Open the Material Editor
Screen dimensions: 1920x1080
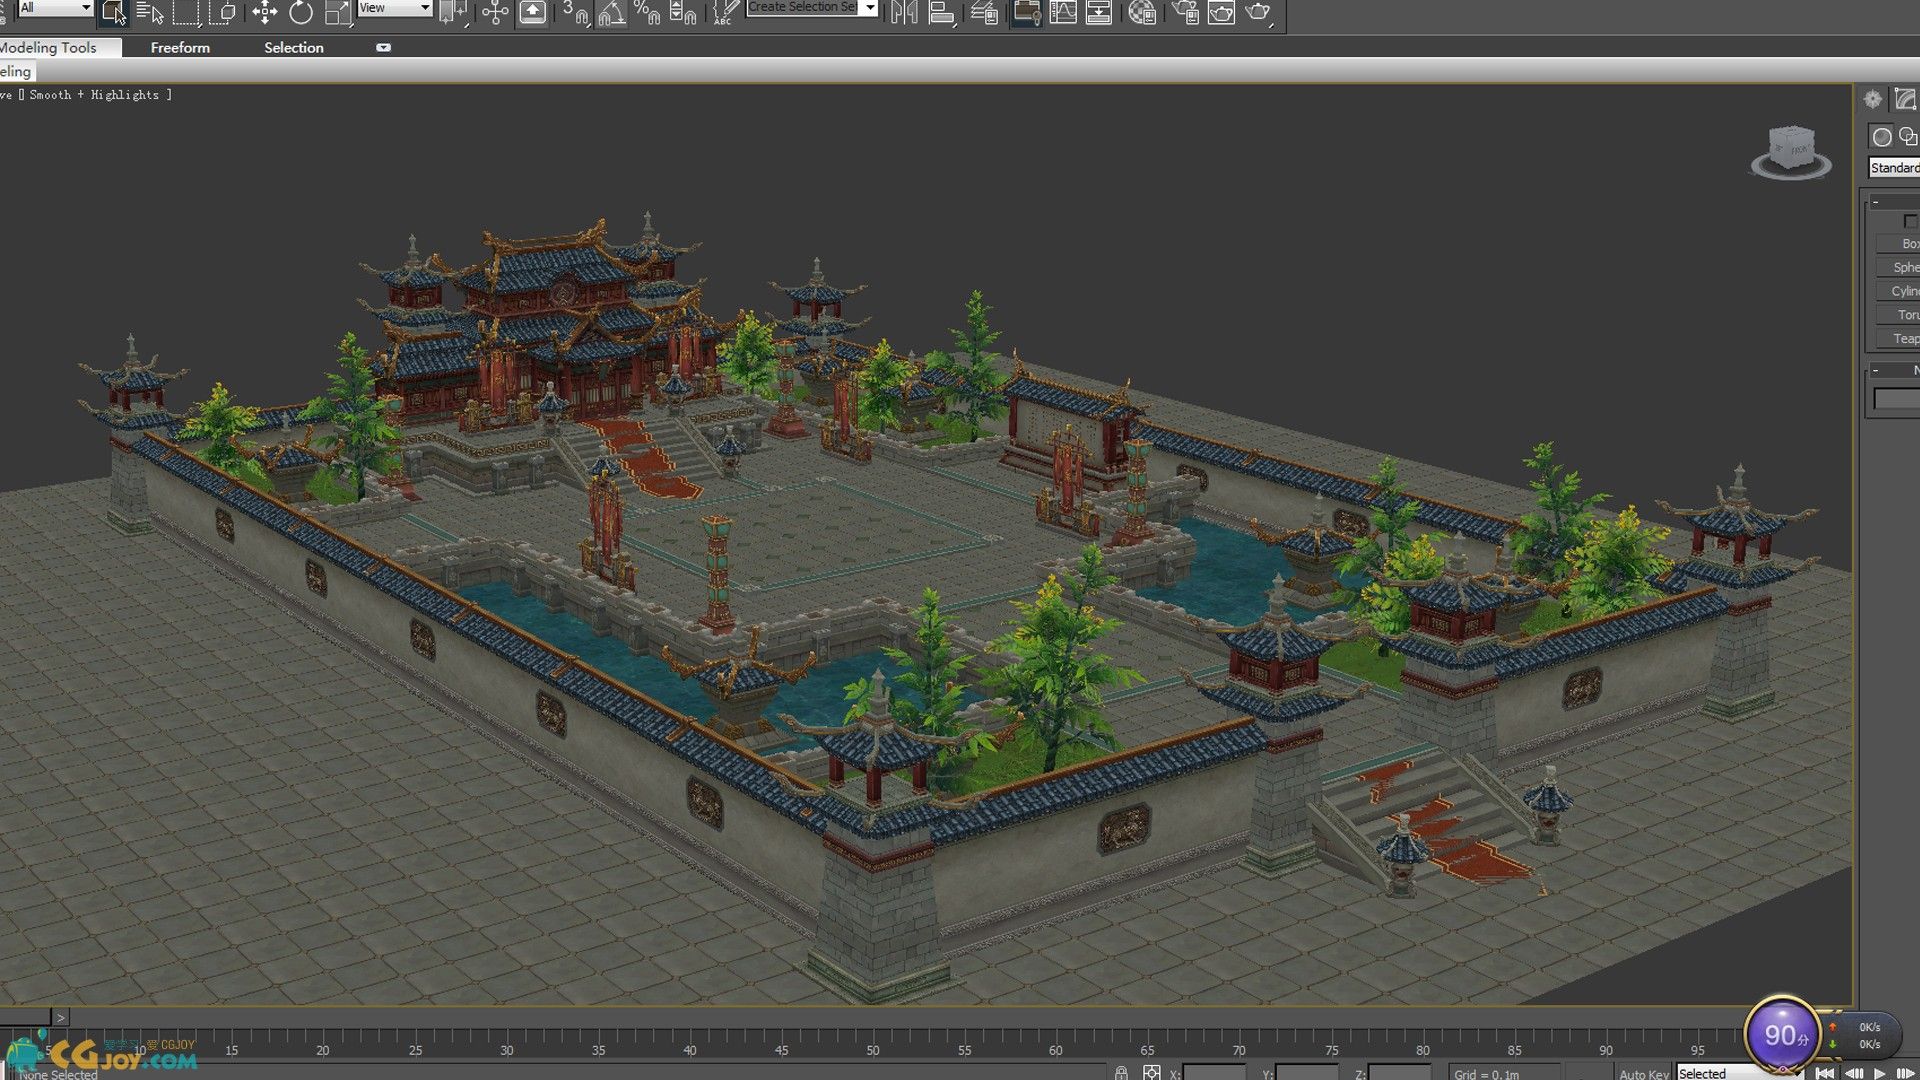click(x=1141, y=12)
